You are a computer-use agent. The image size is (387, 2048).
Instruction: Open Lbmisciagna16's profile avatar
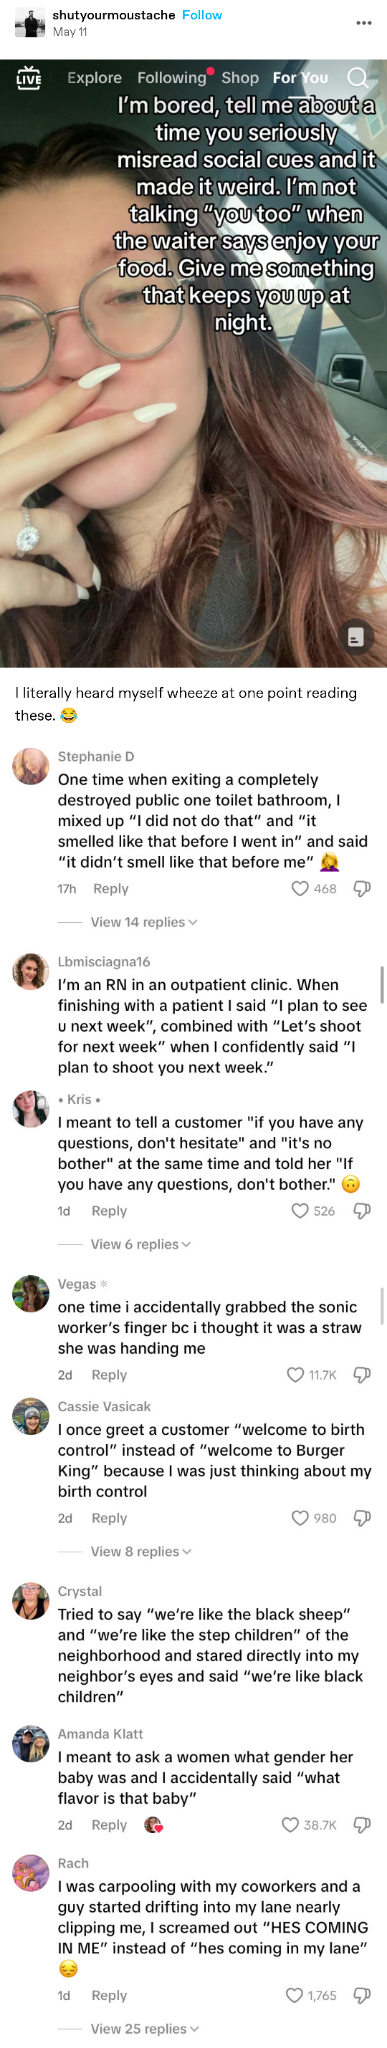pyautogui.click(x=31, y=971)
